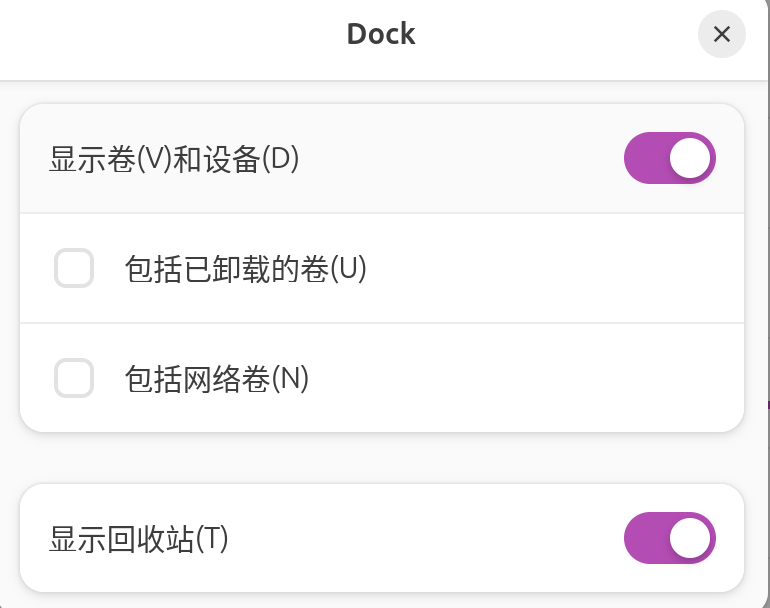Click the empty box beside 包括已卸载的卷(U)
This screenshot has height=608, width=770.
(74, 268)
